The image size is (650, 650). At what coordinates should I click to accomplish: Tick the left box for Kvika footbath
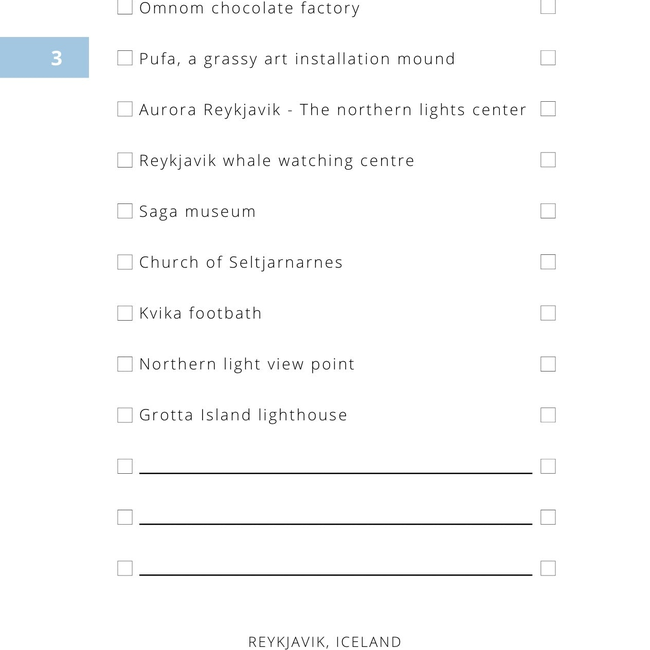pos(125,313)
